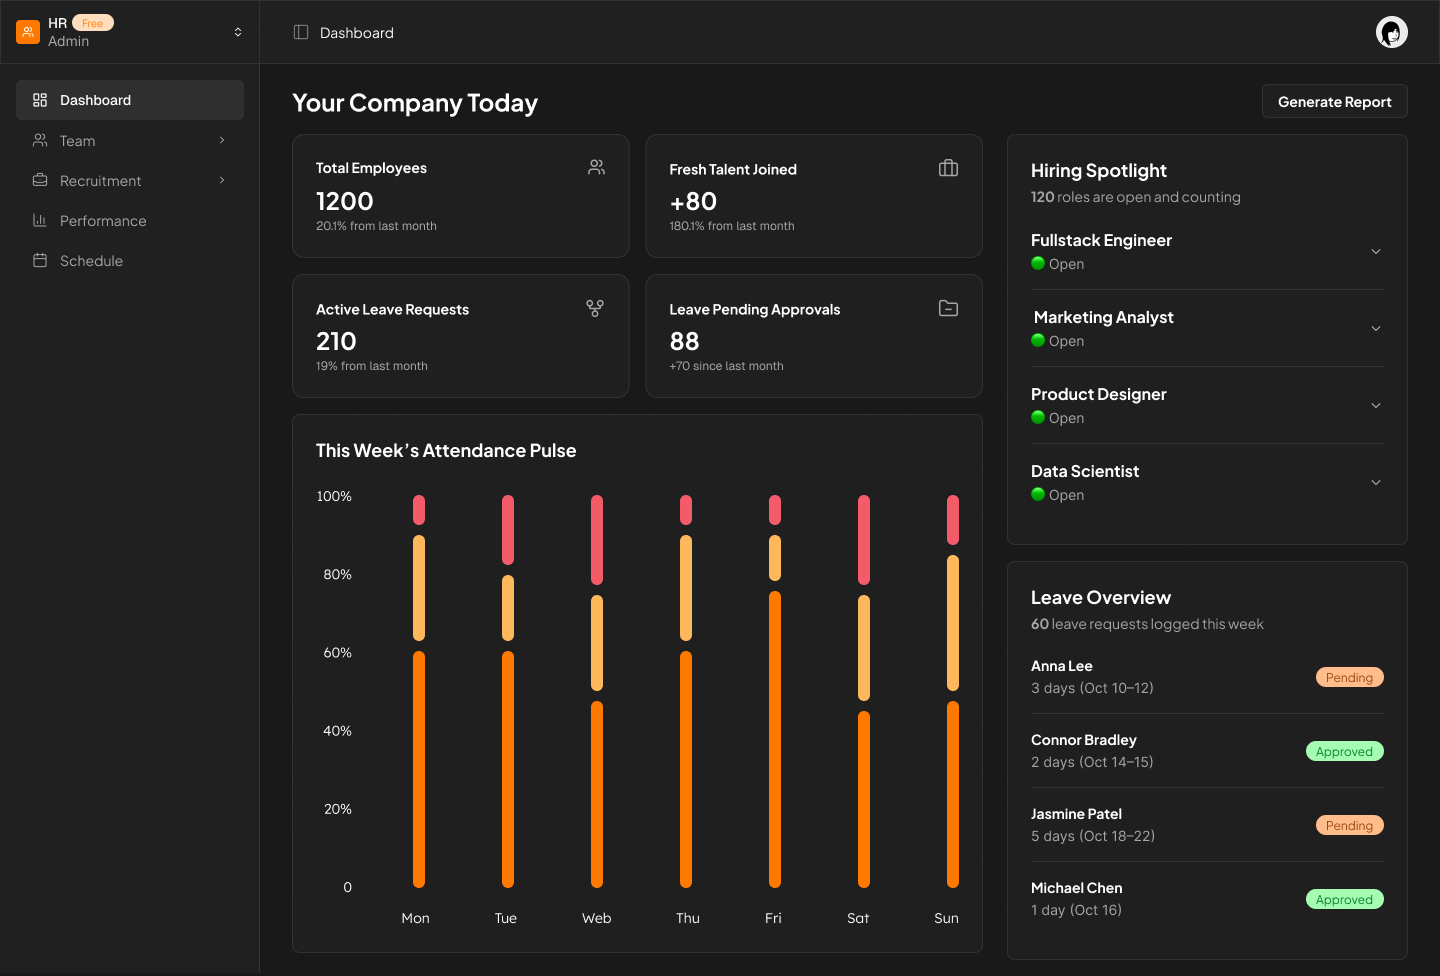The image size is (1440, 976).
Task: Click the Active Leave Requests branch icon
Action: 595,308
